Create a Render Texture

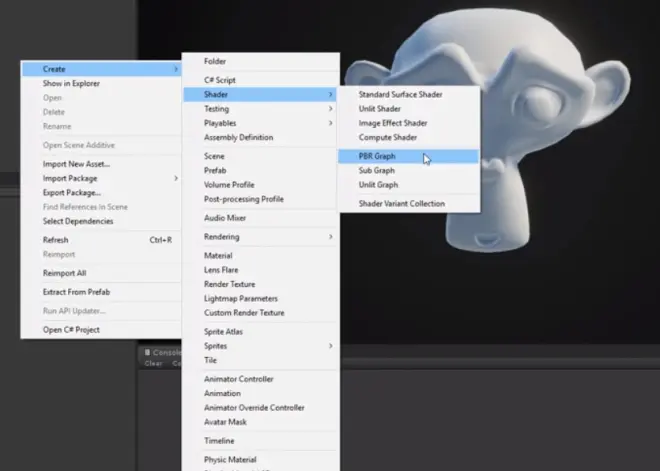[x=261, y=284]
